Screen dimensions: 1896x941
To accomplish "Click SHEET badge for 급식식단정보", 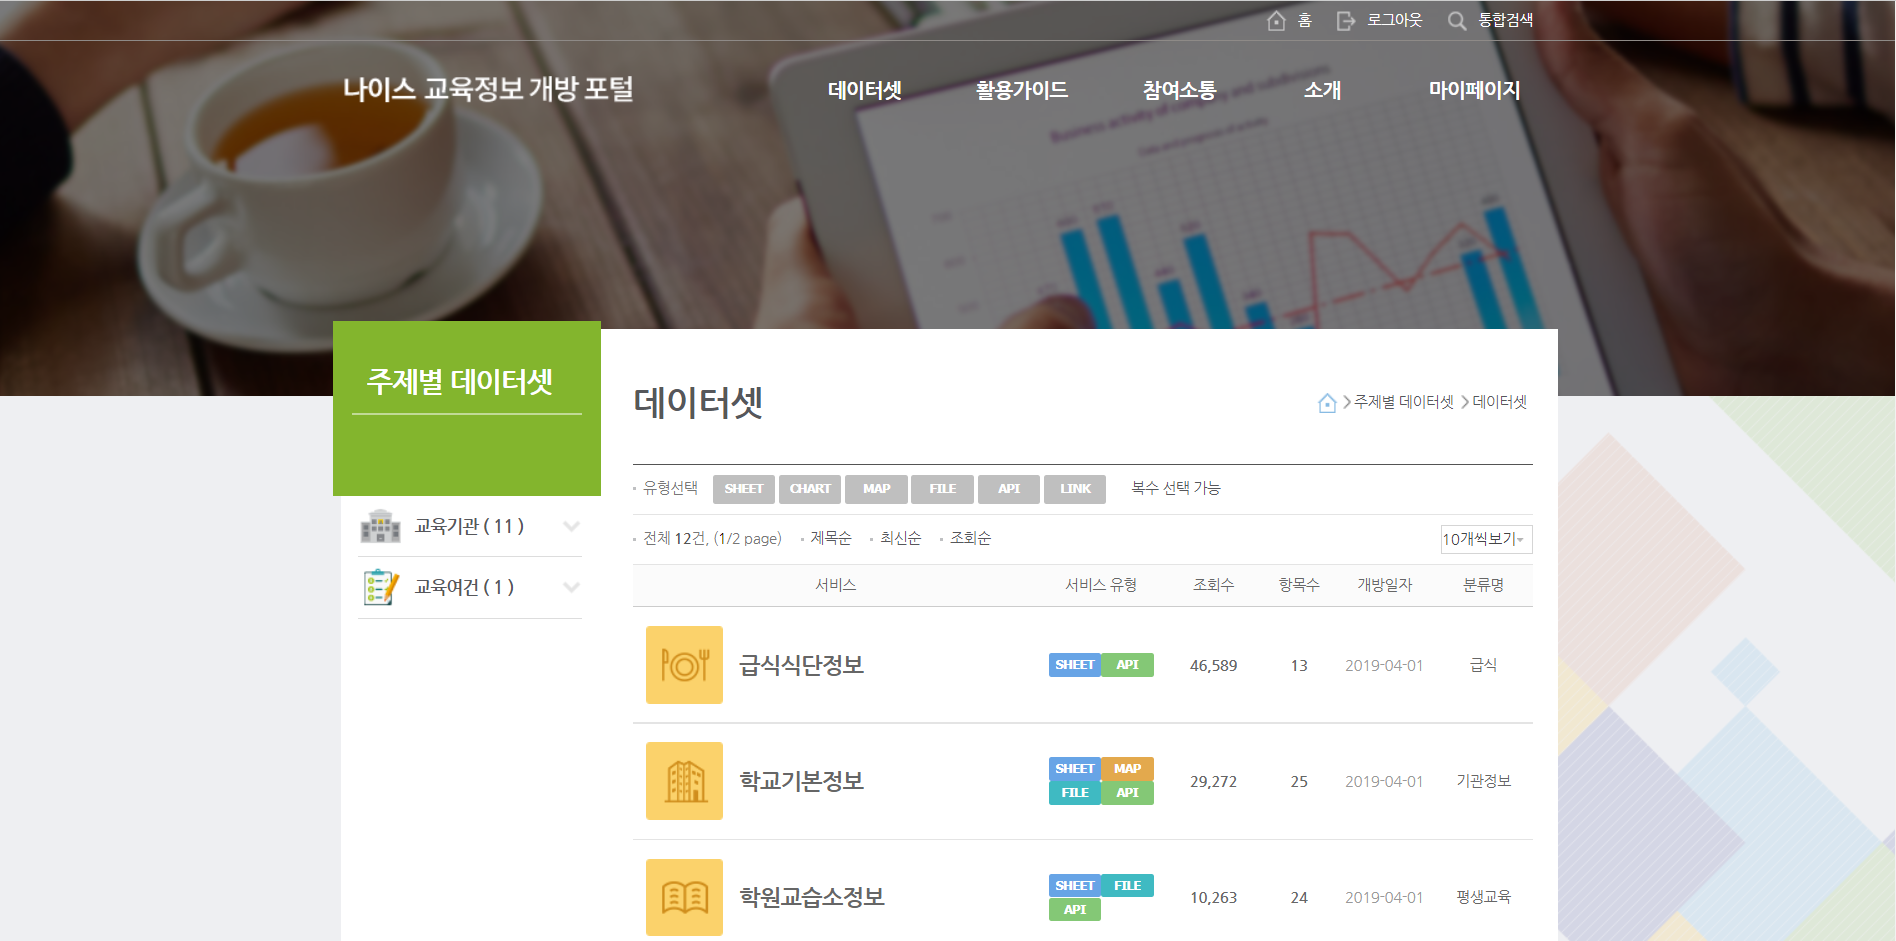I will coord(1075,665).
